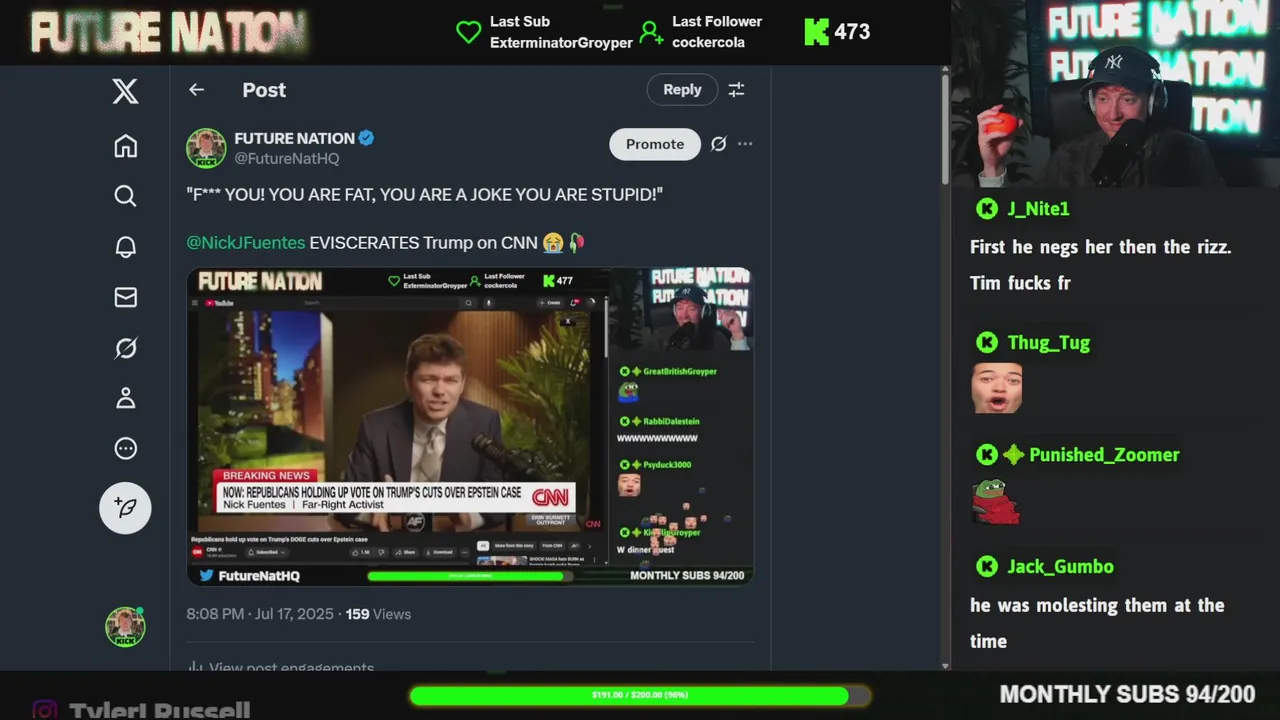Viewport: 1280px width, 720px height.
Task: Click verified badge next to FUTURE NATION
Action: [x=367, y=138]
